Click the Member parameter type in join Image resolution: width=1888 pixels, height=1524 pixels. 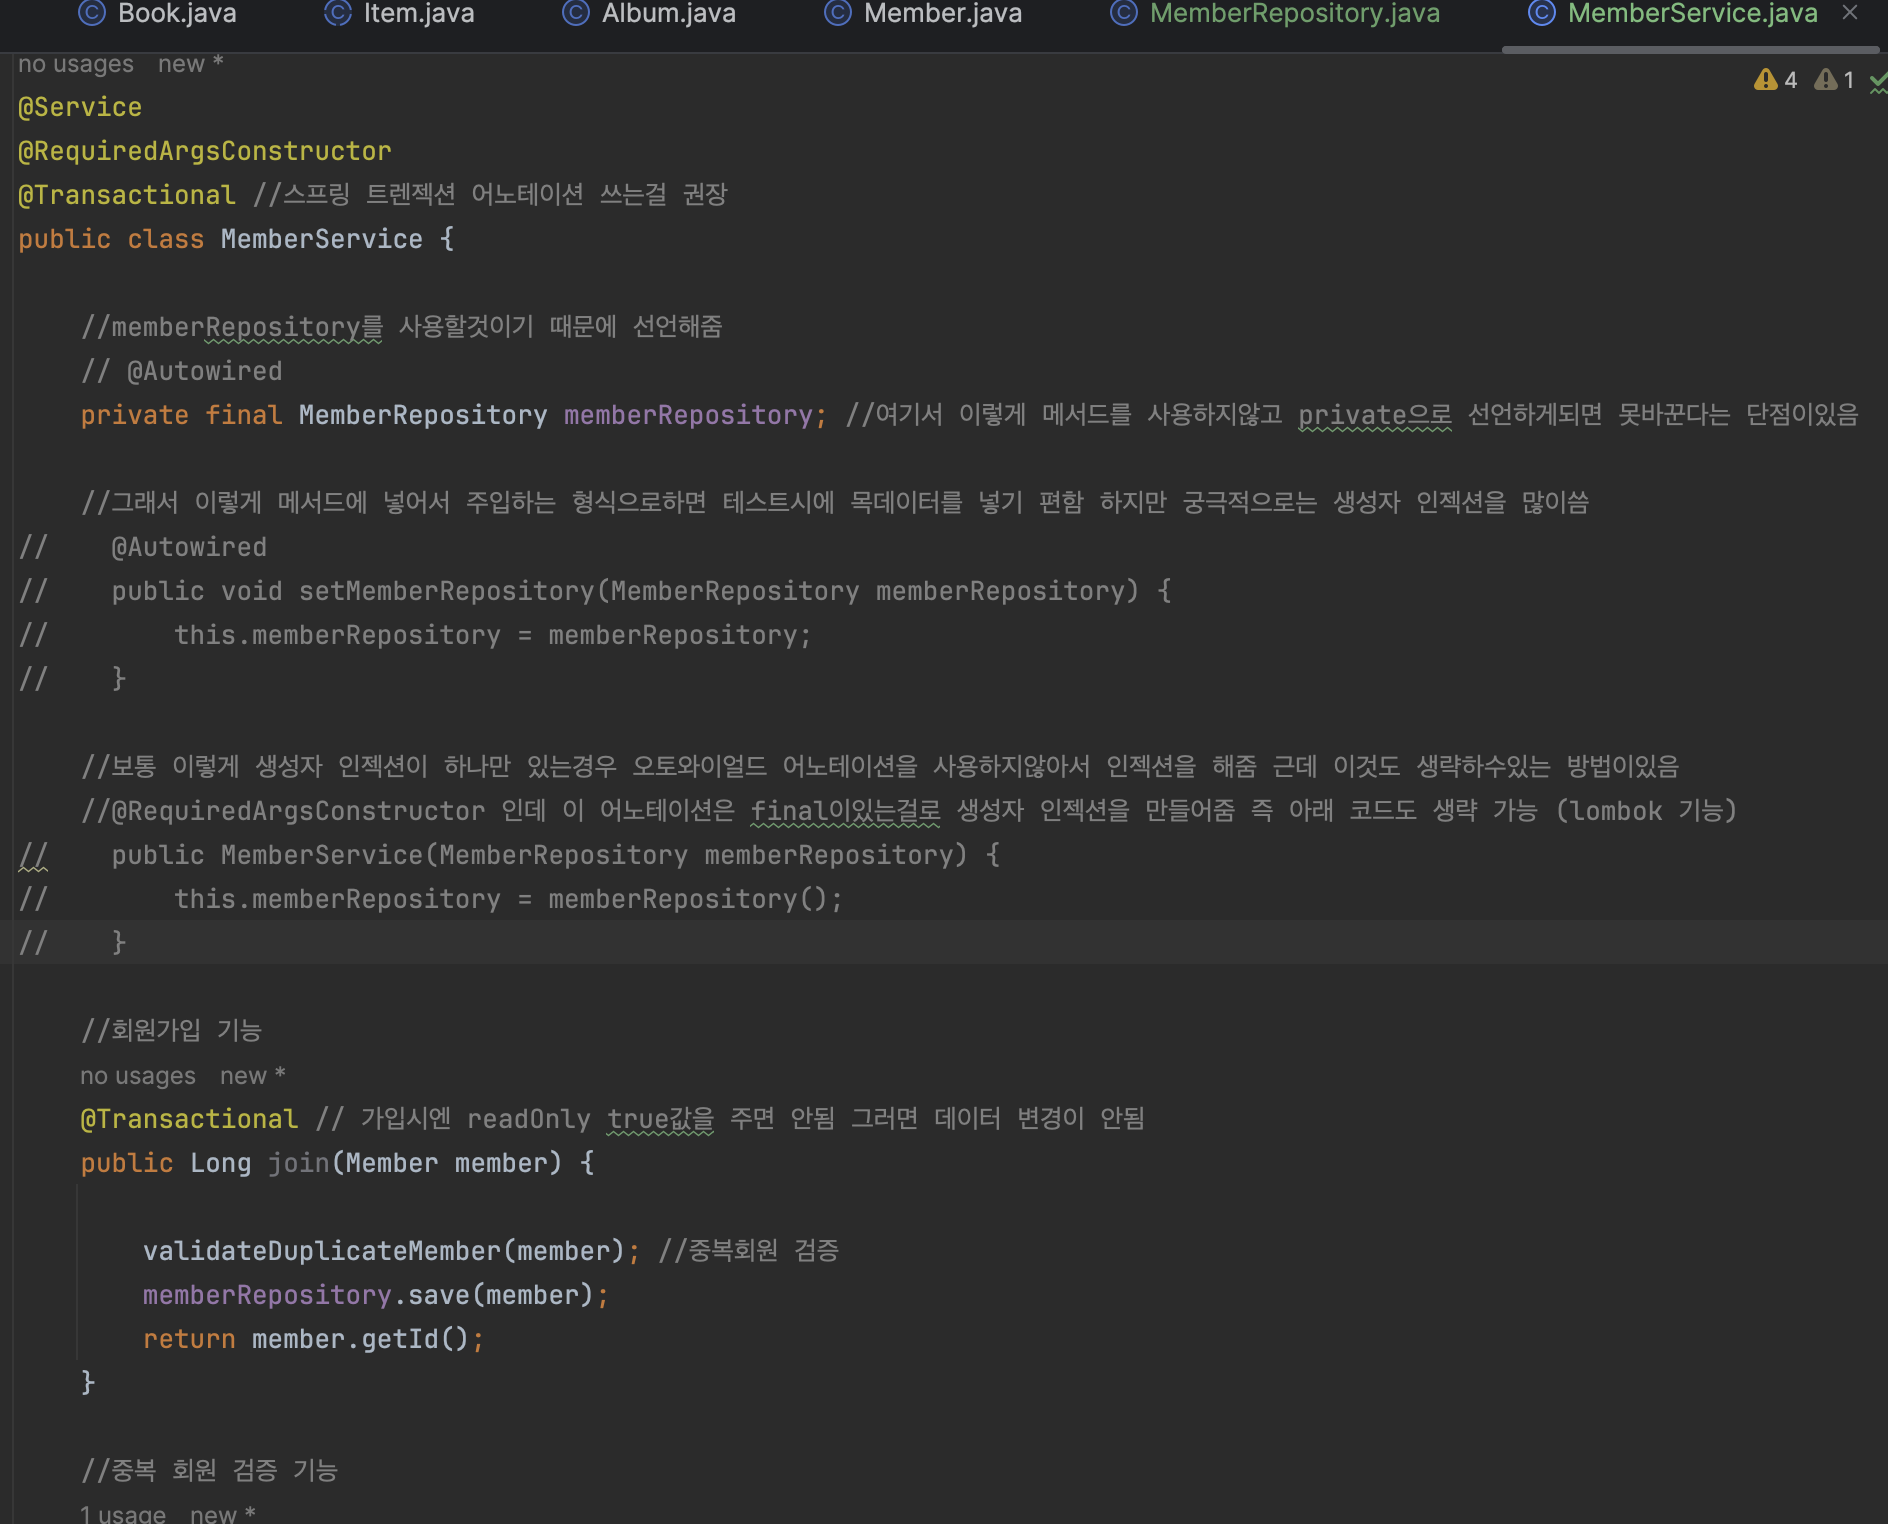tap(392, 1163)
